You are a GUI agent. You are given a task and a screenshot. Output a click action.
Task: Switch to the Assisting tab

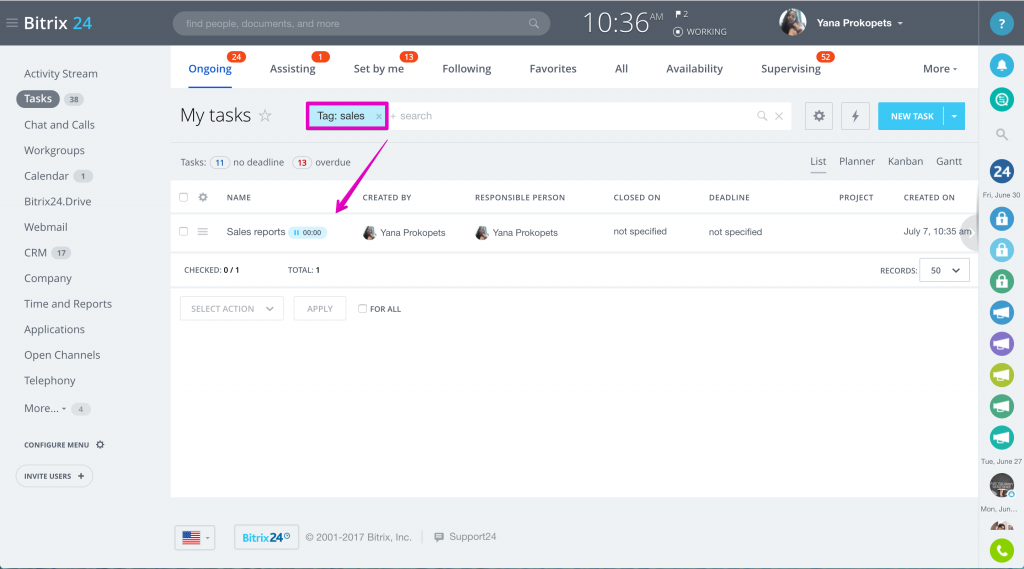coord(293,69)
